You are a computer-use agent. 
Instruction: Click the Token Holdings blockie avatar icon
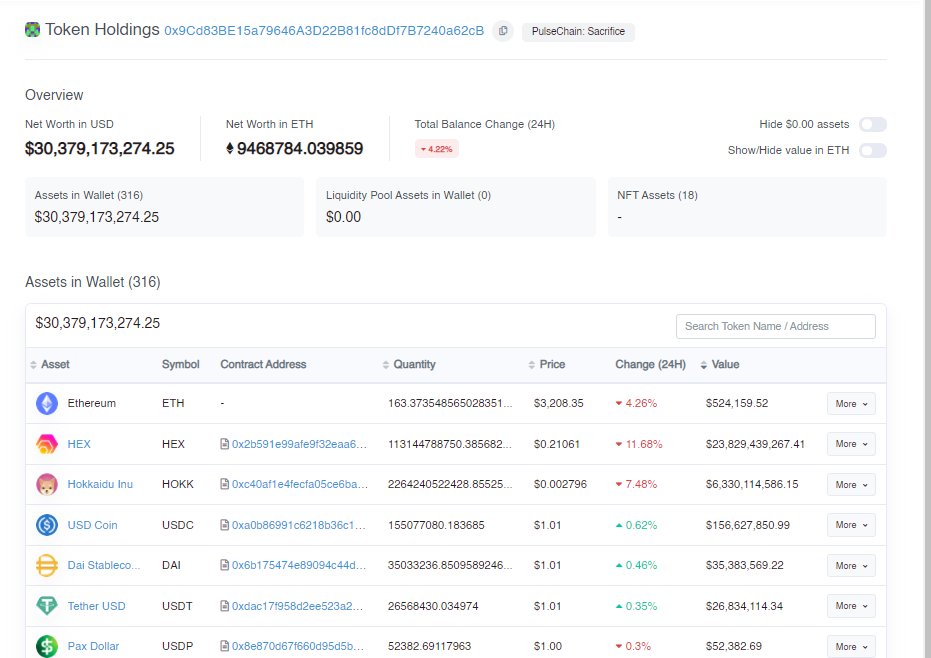point(32,30)
